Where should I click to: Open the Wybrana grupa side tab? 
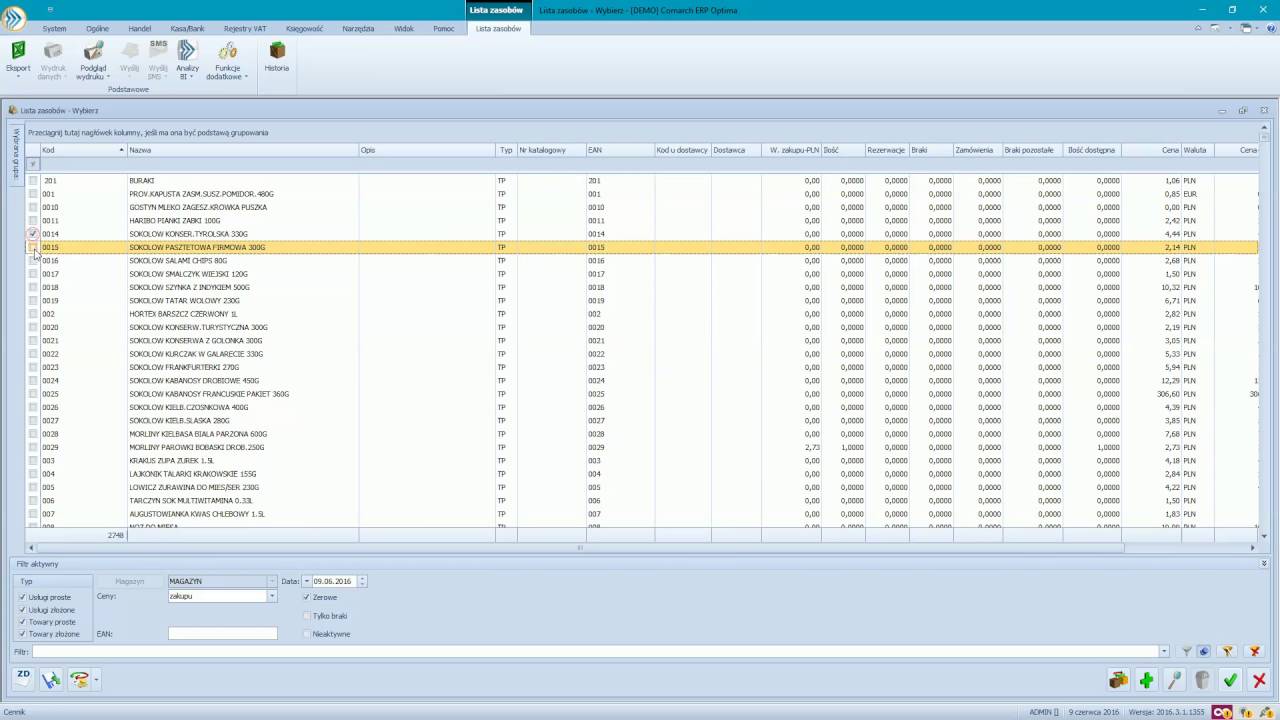point(16,154)
